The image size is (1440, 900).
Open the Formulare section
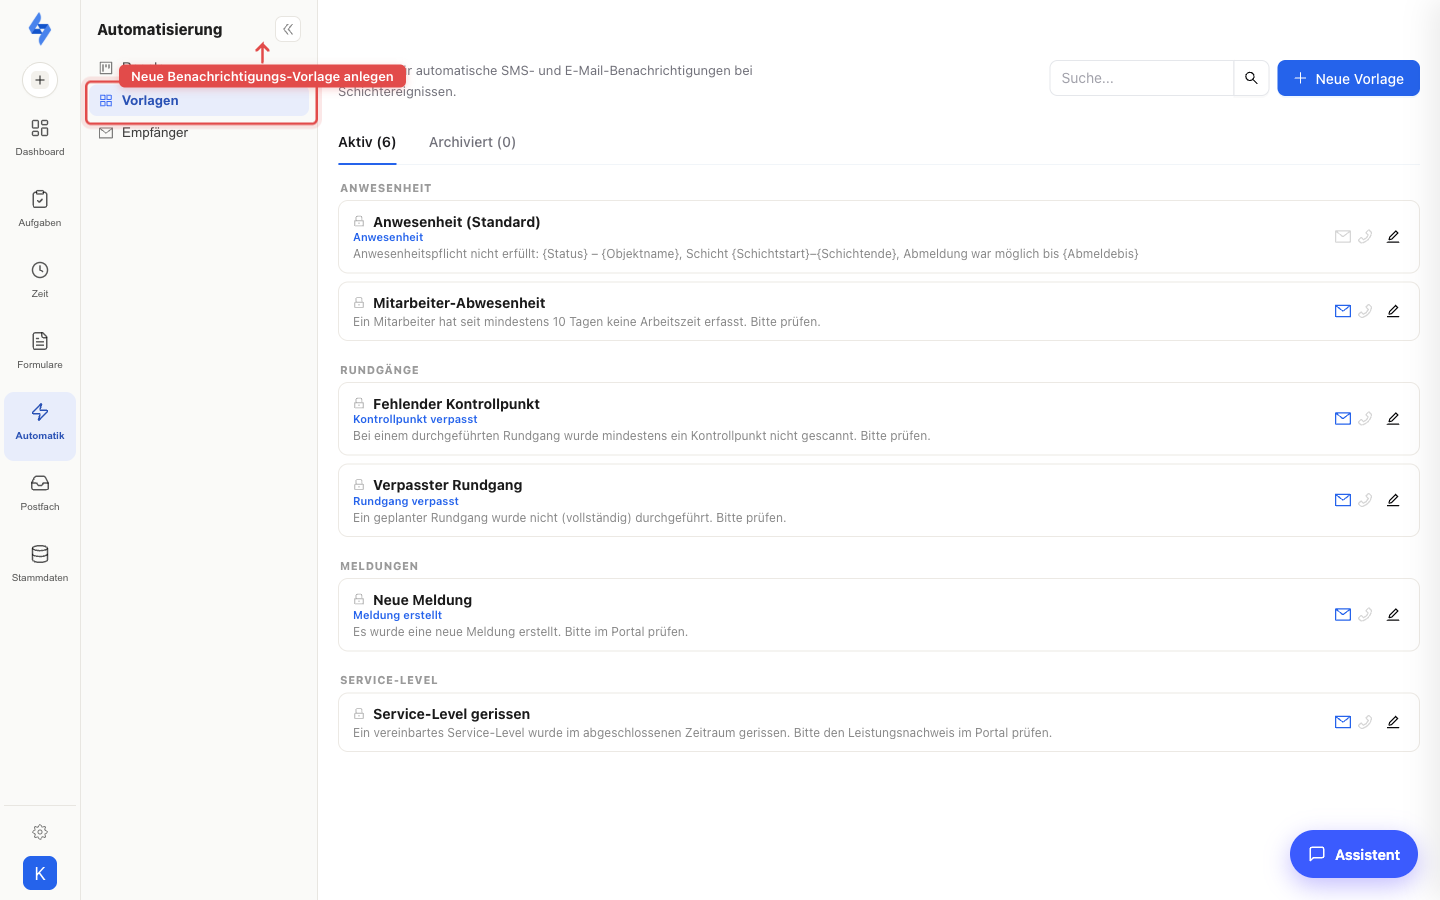pyautogui.click(x=40, y=350)
